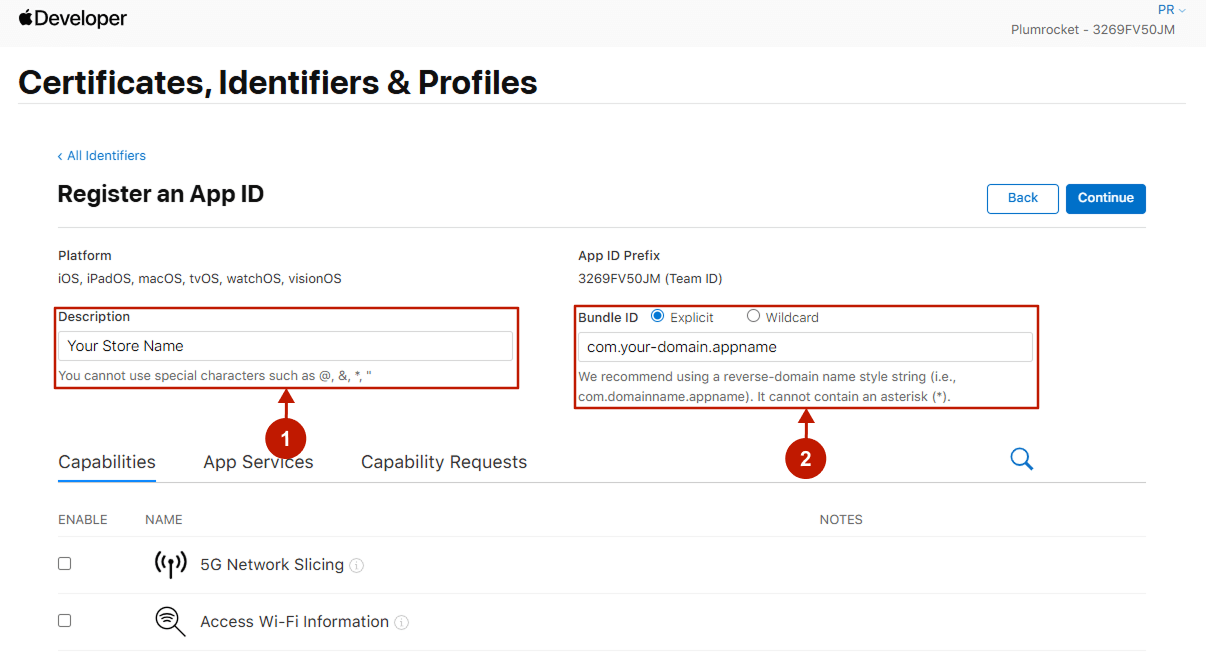Open the Capability Requests tab
1206x659 pixels.
pos(444,462)
